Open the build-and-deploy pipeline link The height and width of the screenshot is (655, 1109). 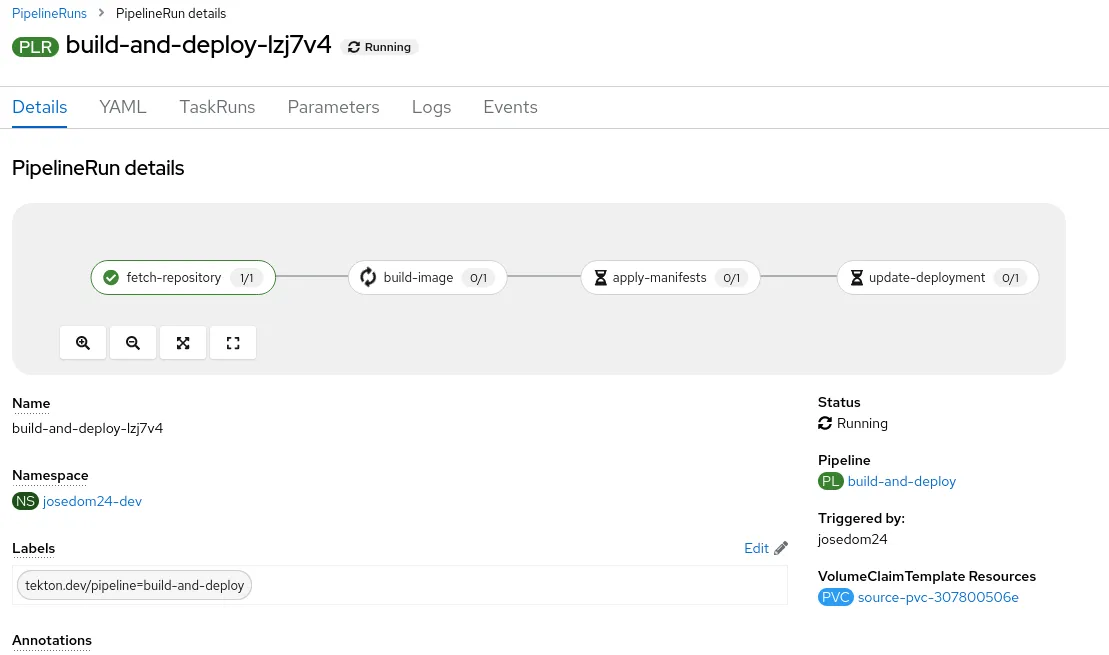click(x=901, y=481)
